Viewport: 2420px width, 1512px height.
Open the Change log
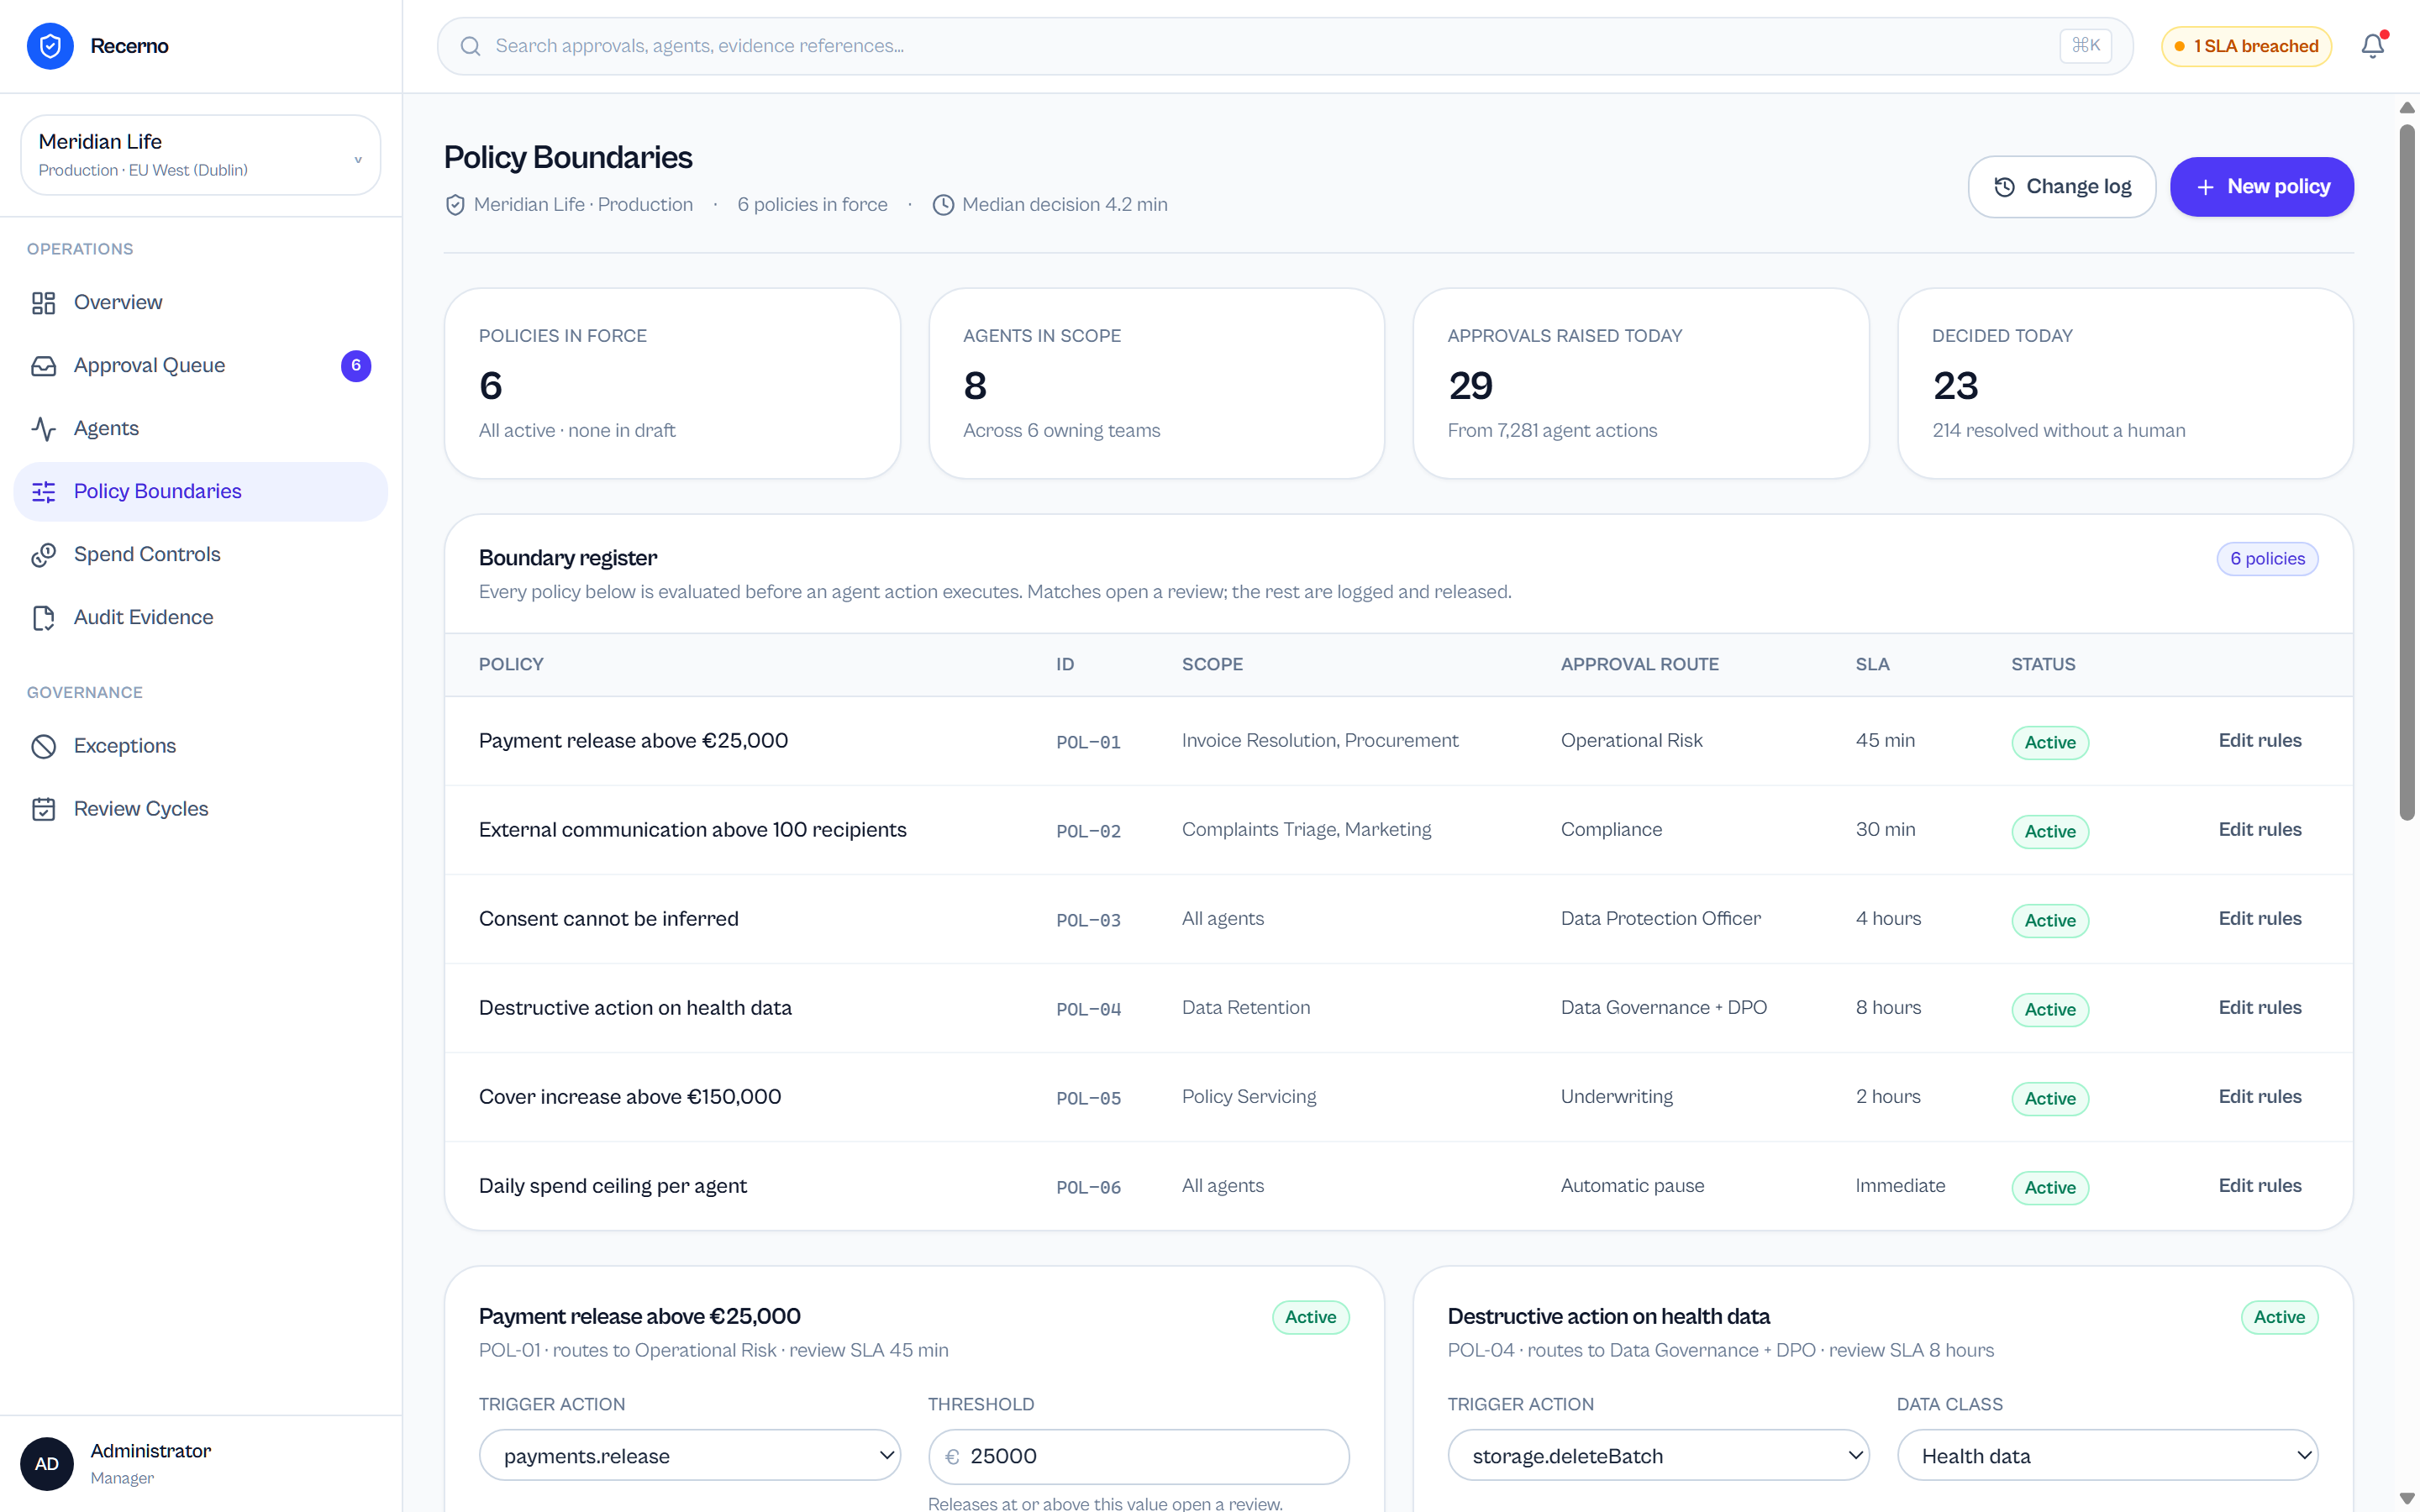2061,187
